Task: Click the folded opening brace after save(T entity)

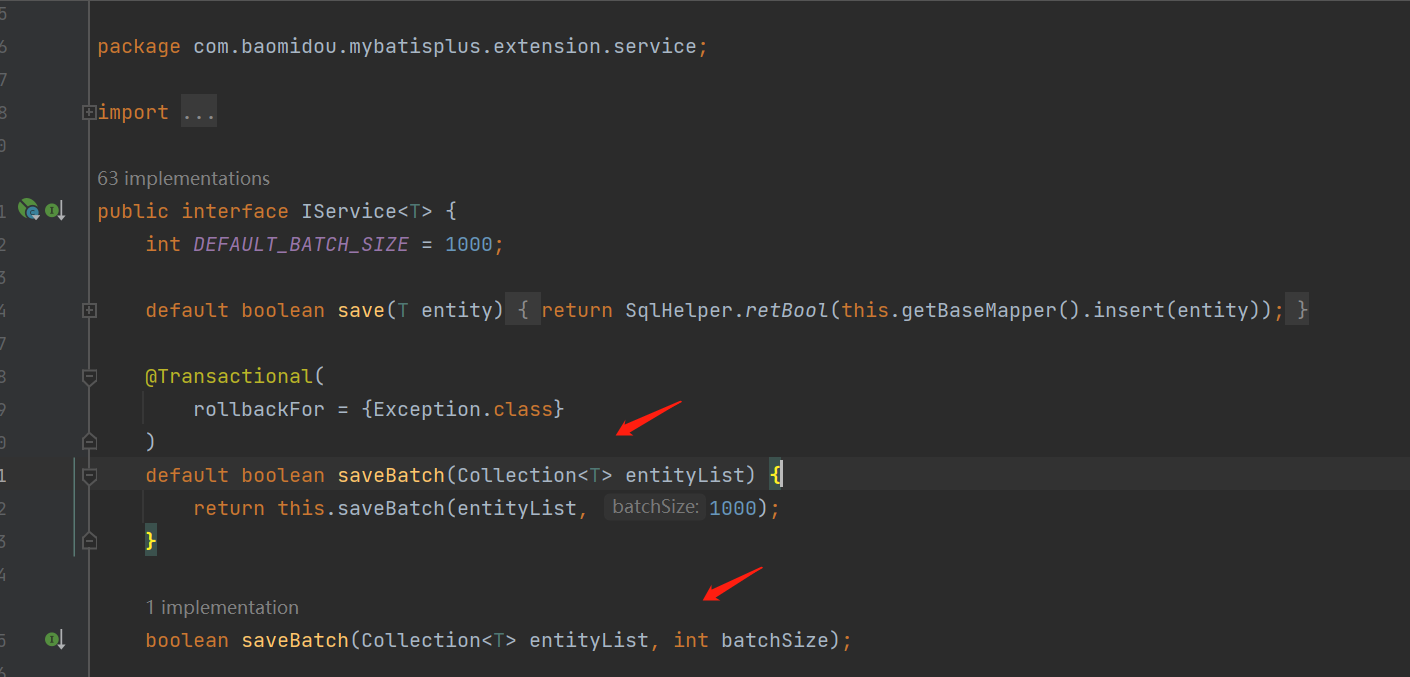Action: point(522,311)
